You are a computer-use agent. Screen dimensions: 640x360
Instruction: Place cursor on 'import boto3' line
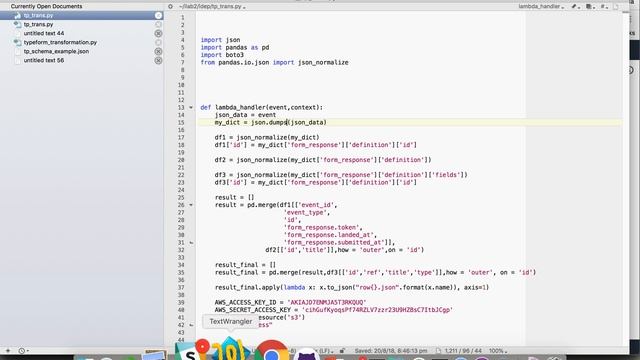[x=222, y=55]
